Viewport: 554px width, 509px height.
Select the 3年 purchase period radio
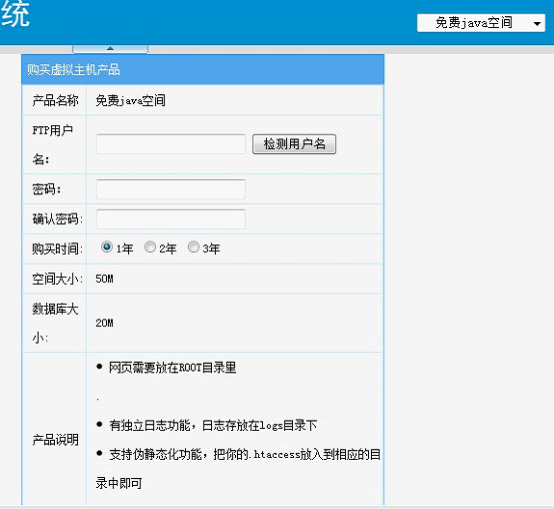(x=193, y=247)
